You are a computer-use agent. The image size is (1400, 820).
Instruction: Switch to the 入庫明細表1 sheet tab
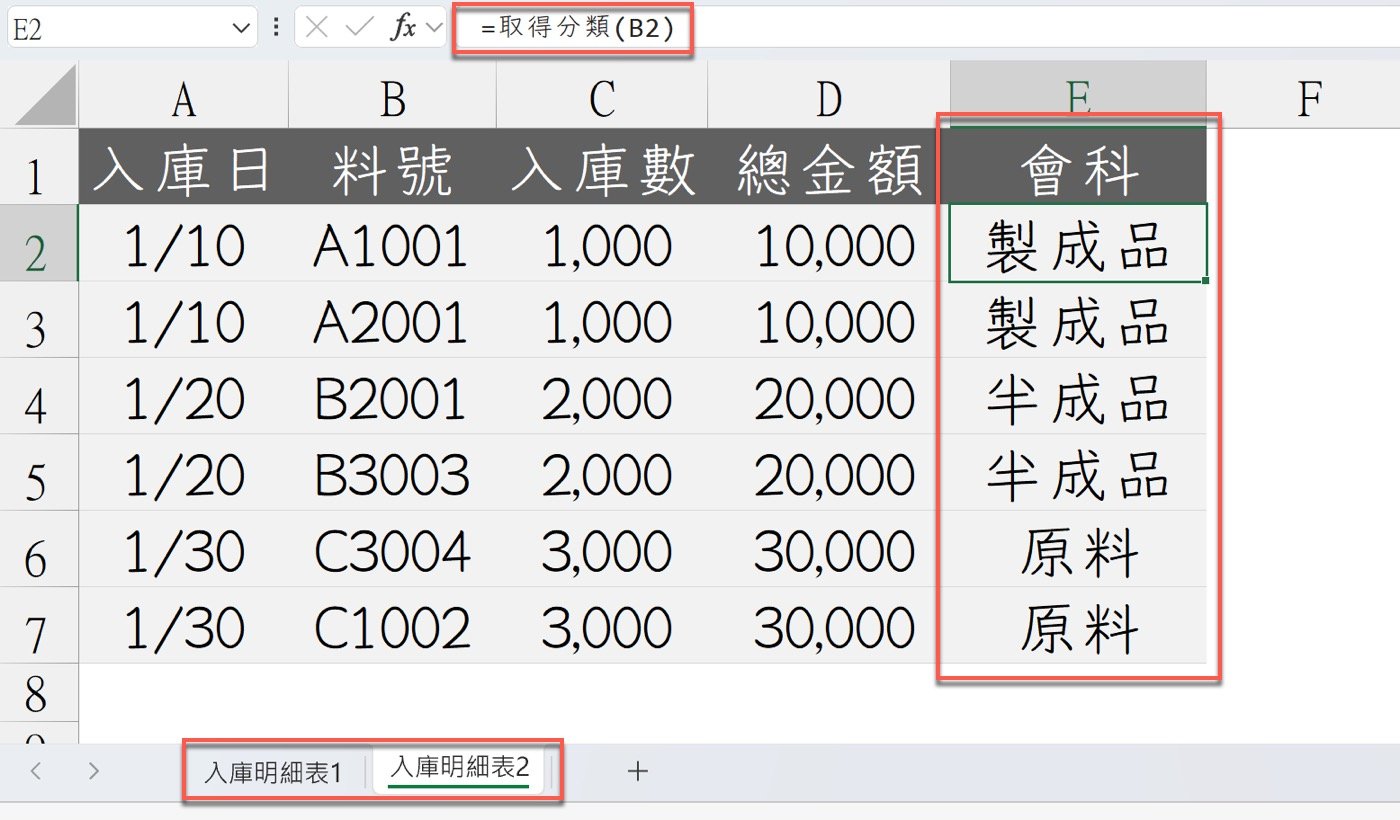click(x=276, y=771)
